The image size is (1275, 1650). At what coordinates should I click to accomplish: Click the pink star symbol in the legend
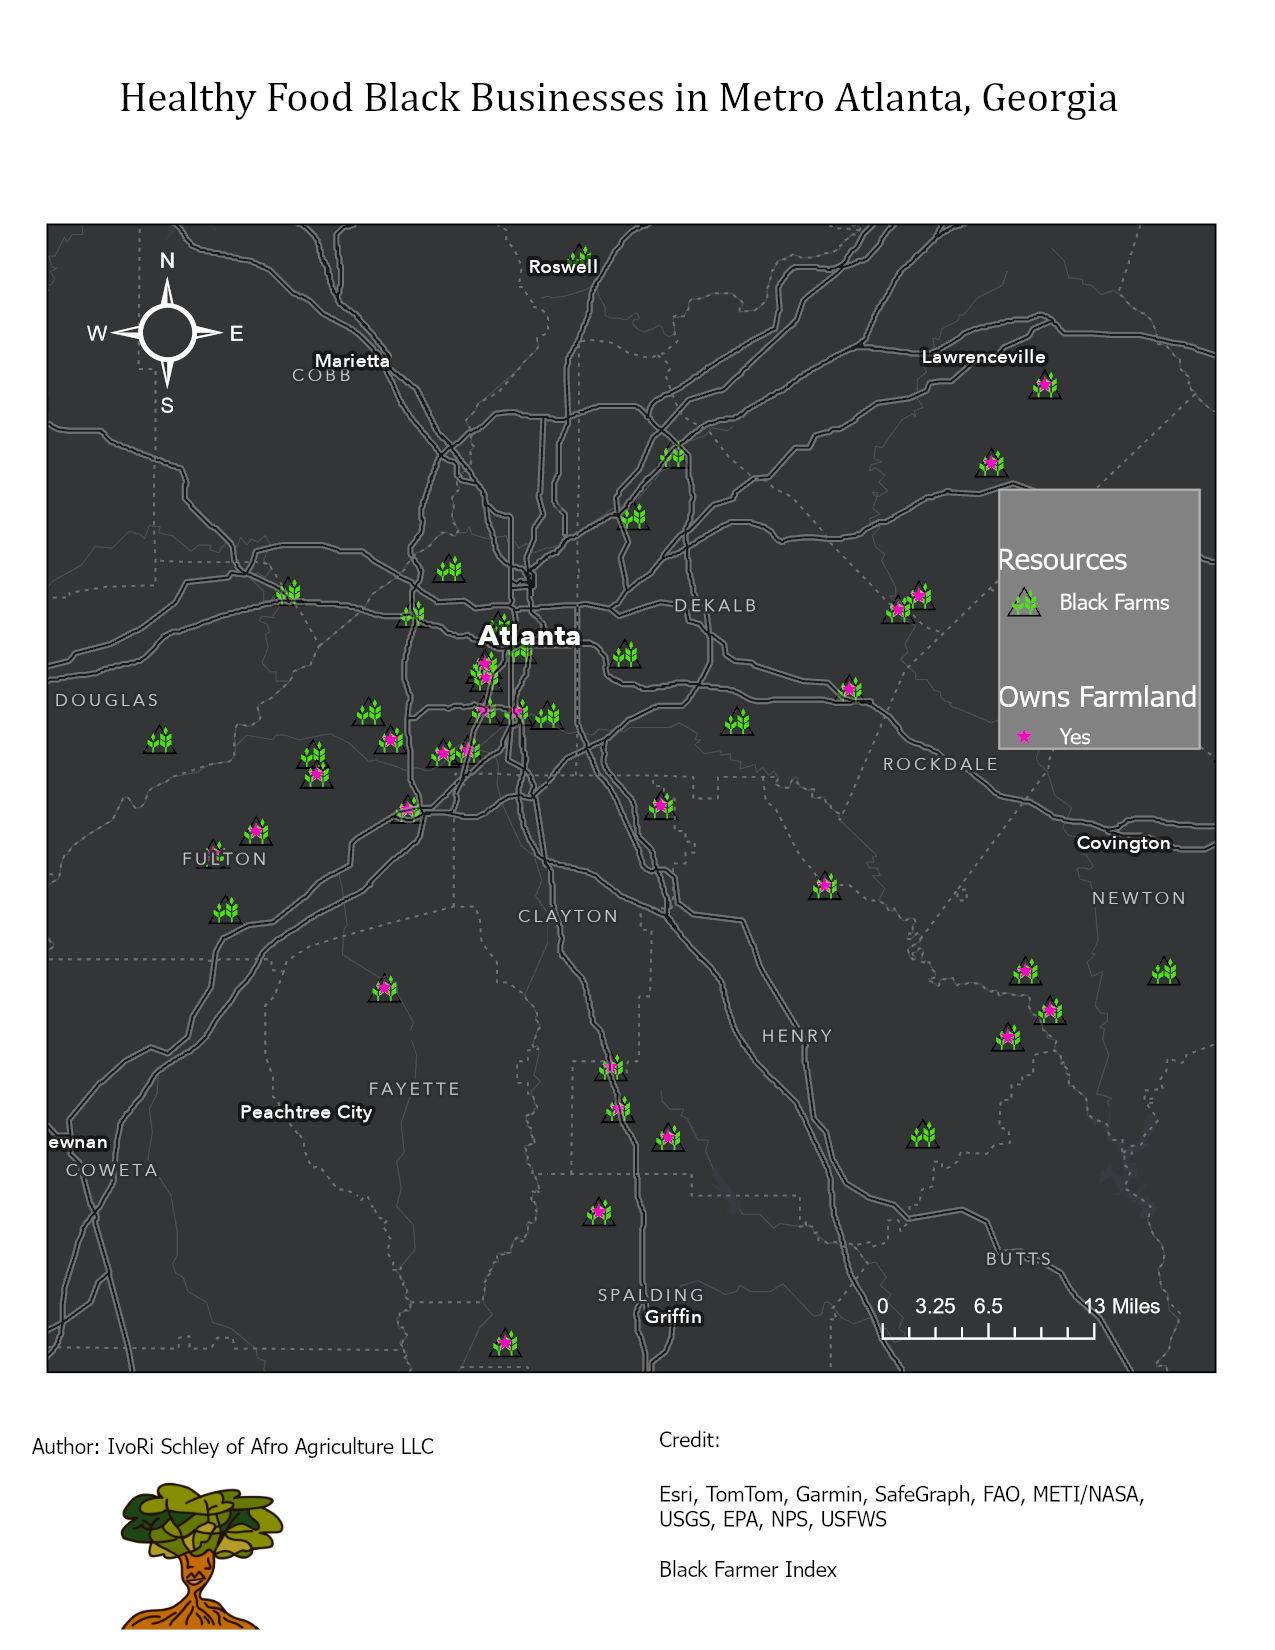pos(1024,736)
